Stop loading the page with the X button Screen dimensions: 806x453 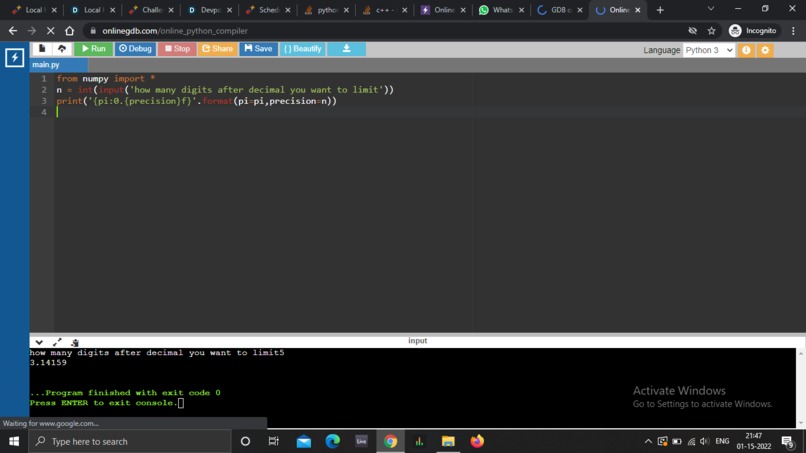click(50, 31)
